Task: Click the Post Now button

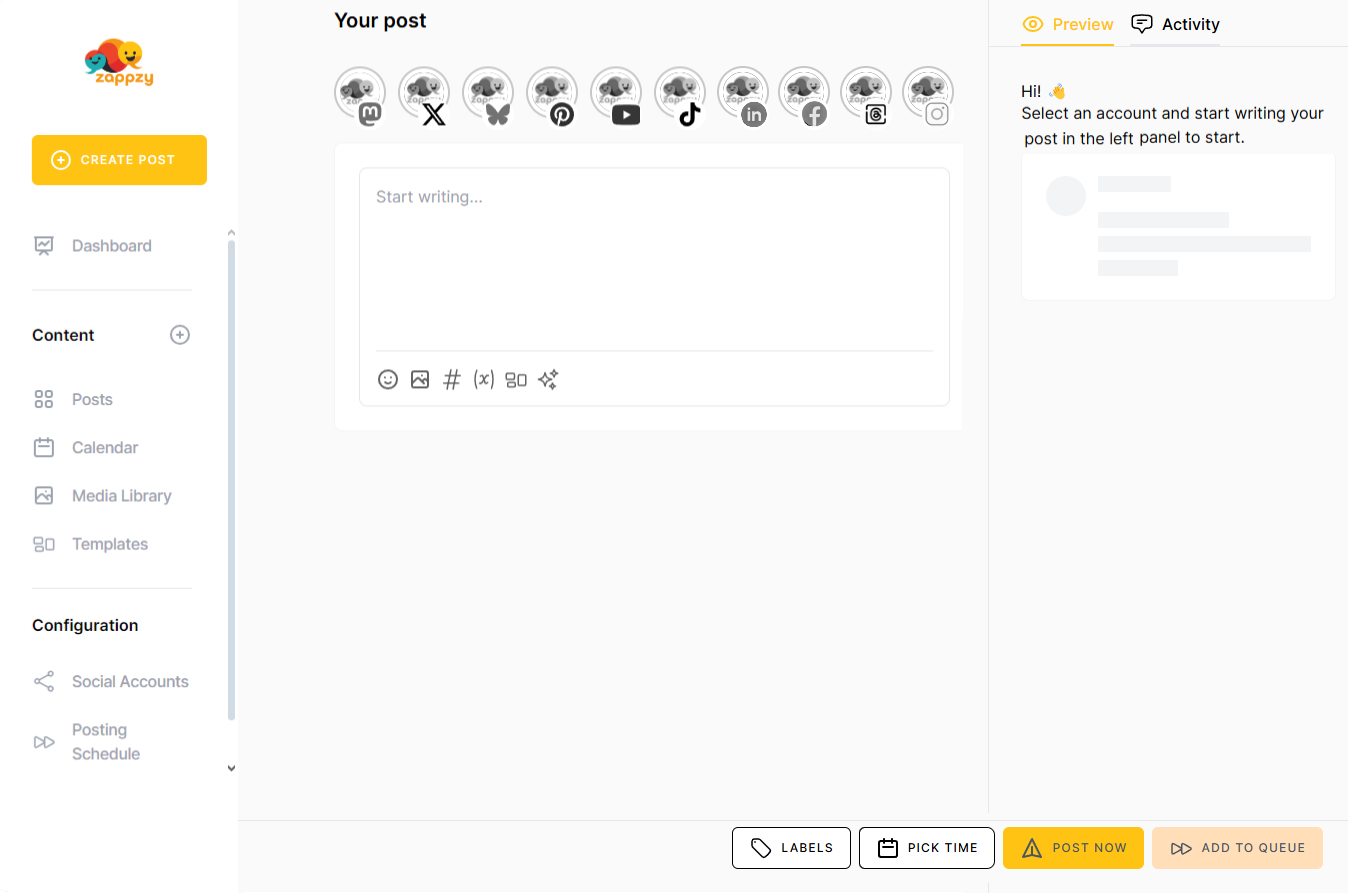Action: 1073,848
